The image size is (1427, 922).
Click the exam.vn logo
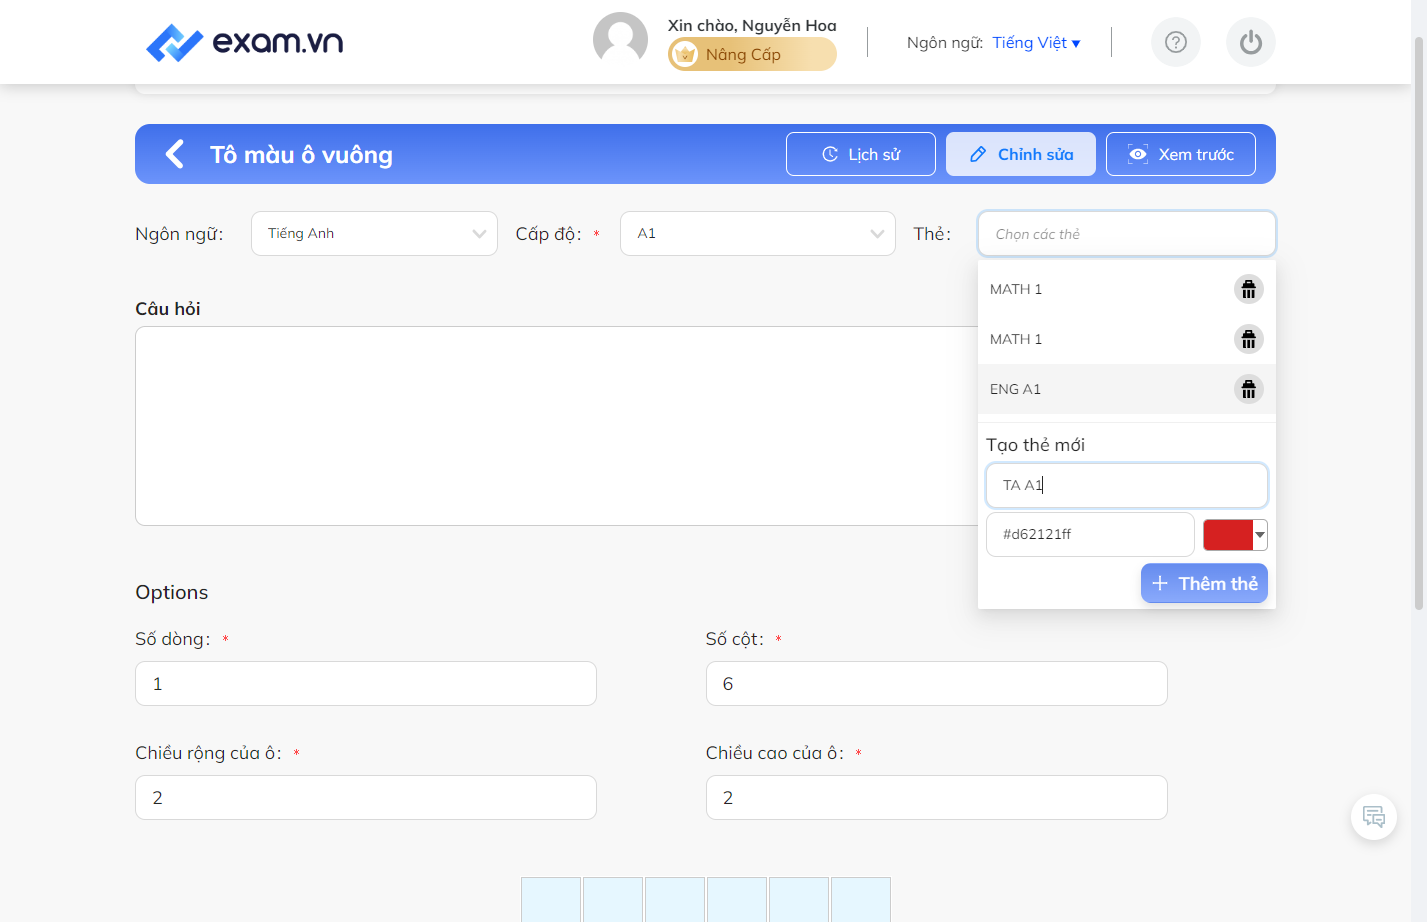pos(244,42)
